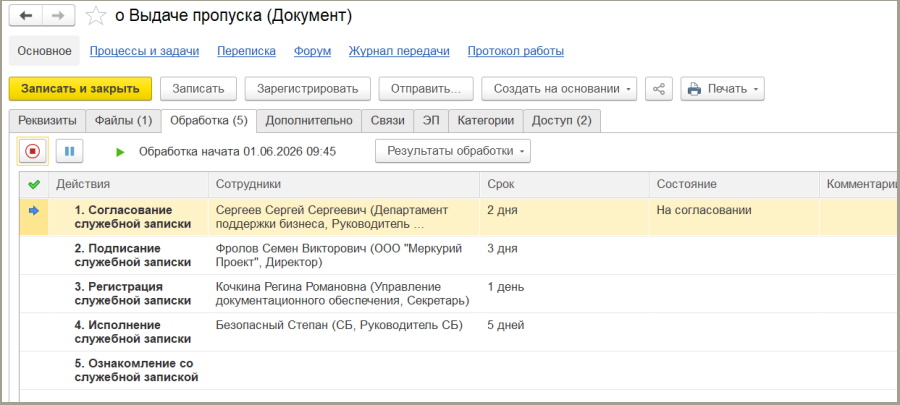900x405 pixels.
Task: Click the 5 дней deadline cell
Action: pyautogui.click(x=565, y=332)
